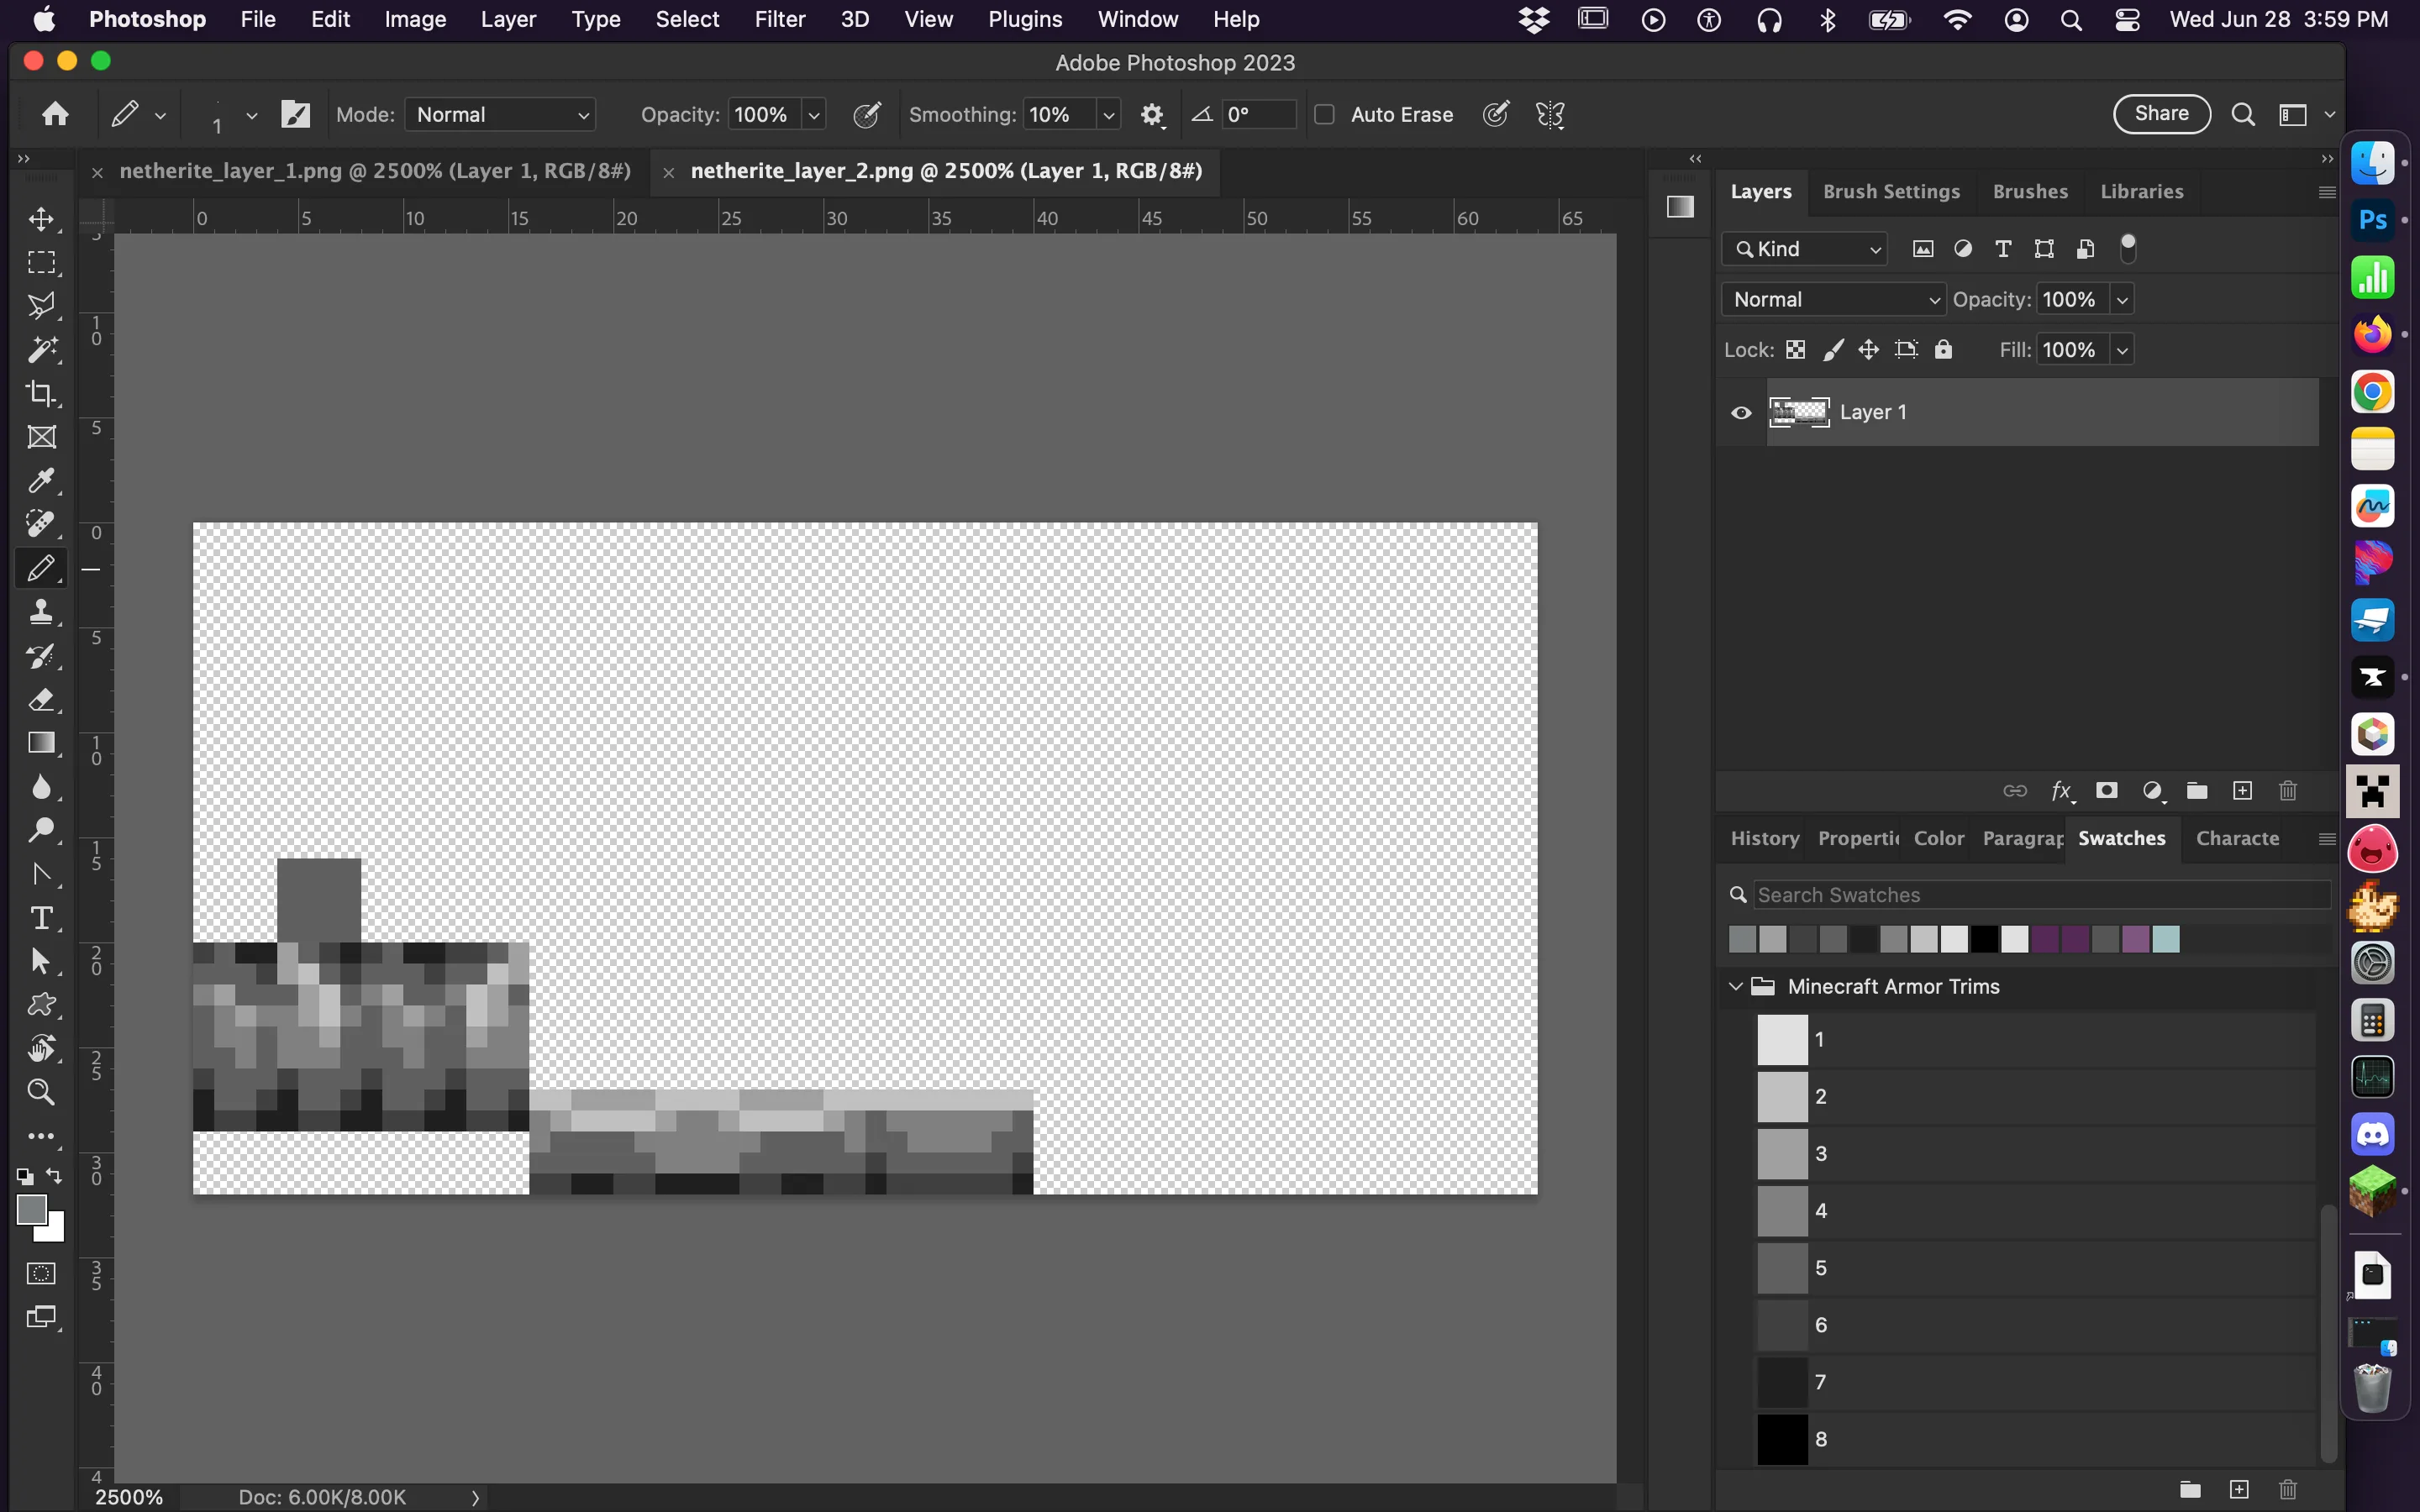This screenshot has height=1512, width=2420.
Task: Add a layer mask
Action: pyautogui.click(x=2107, y=791)
